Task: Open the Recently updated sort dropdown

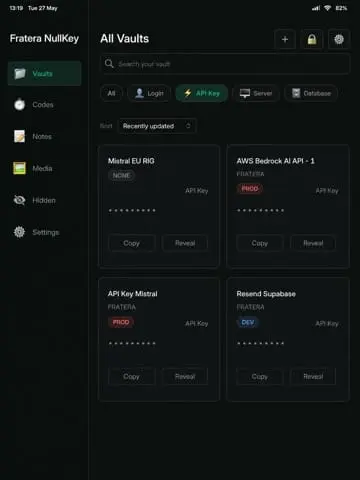Action: click(x=157, y=126)
